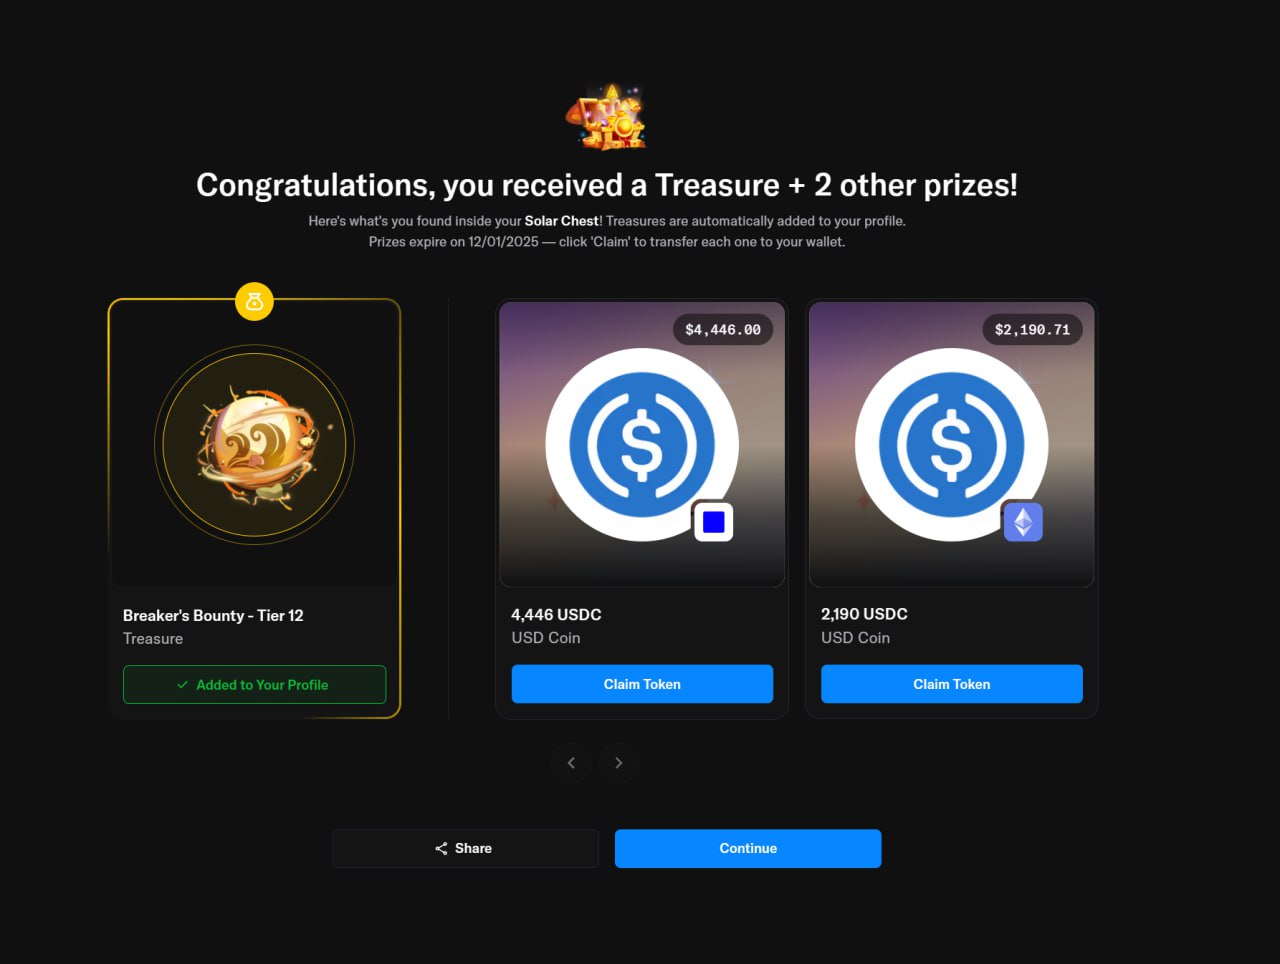Click the 4,446 USDC card title
The image size is (1280, 964).
[556, 615]
